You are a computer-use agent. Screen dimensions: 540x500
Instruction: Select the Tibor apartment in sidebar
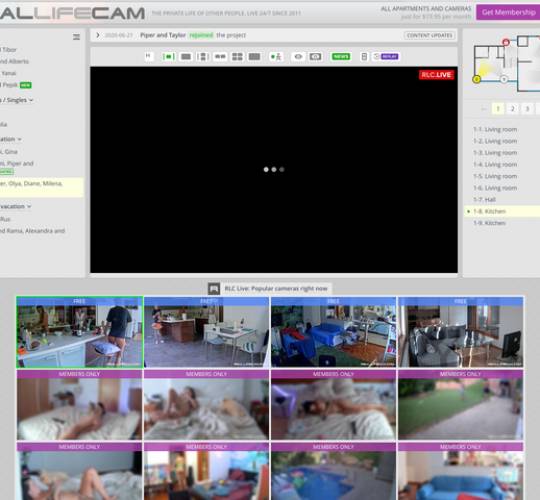[x=8, y=50]
